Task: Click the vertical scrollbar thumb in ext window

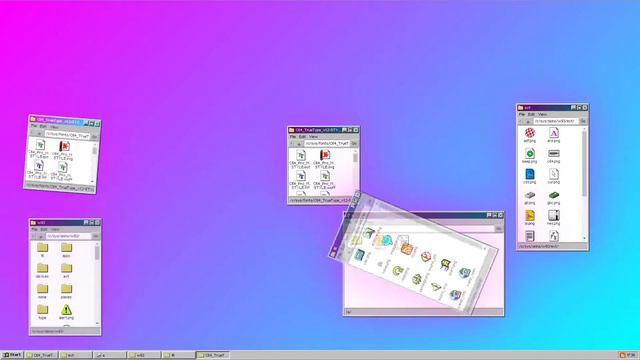Action: click(584, 163)
